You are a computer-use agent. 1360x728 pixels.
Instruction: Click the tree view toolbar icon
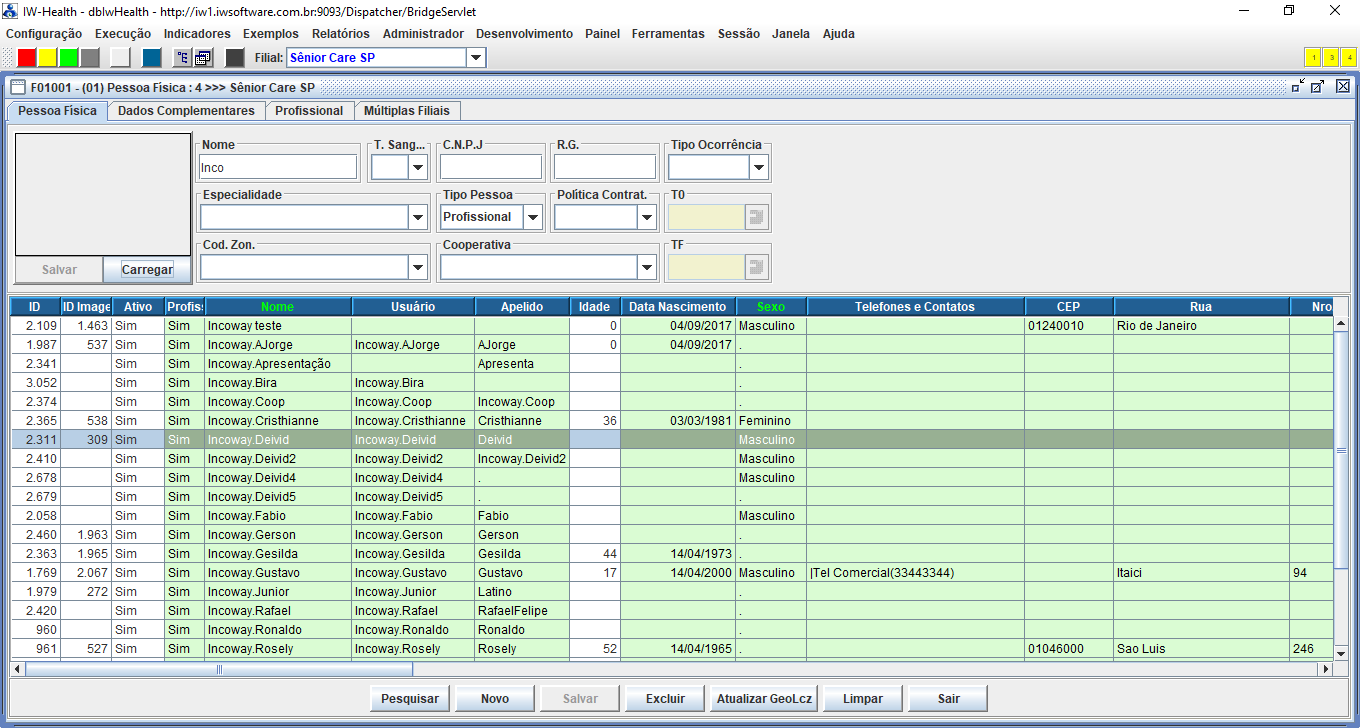click(x=182, y=58)
